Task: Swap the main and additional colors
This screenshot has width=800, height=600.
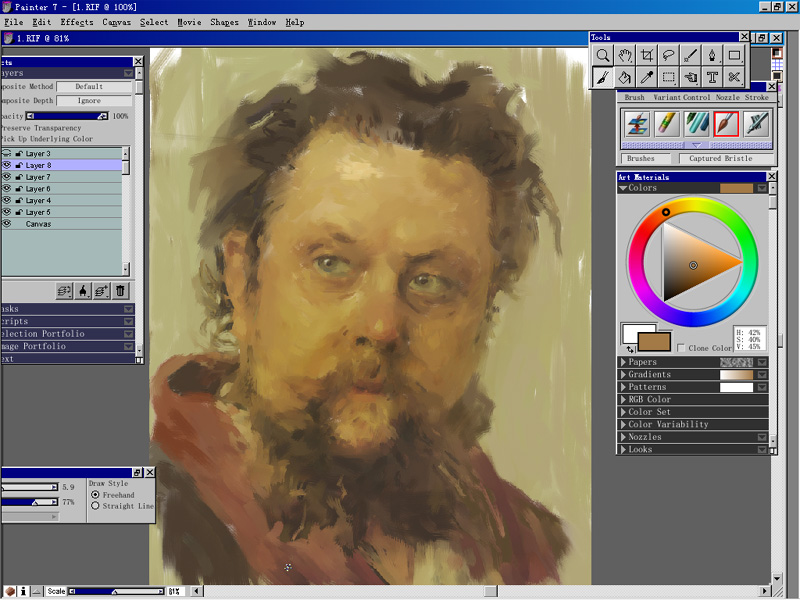Action: pyautogui.click(x=630, y=349)
